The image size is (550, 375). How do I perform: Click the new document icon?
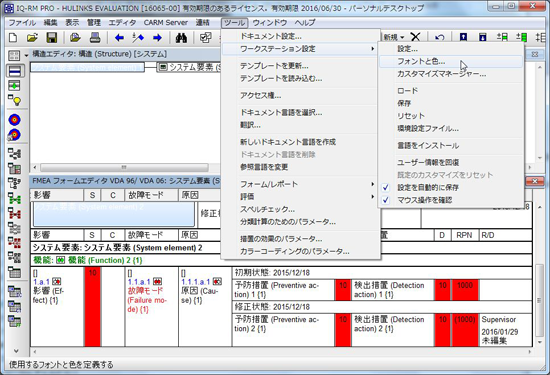(x=13, y=38)
